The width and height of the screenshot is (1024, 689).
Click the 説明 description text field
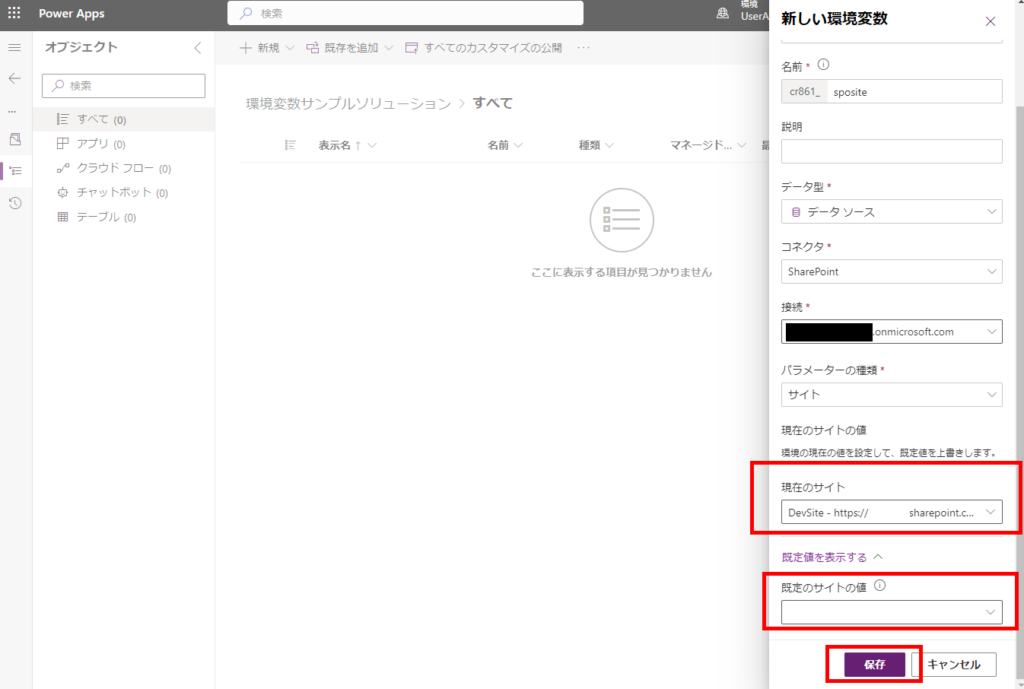891,152
